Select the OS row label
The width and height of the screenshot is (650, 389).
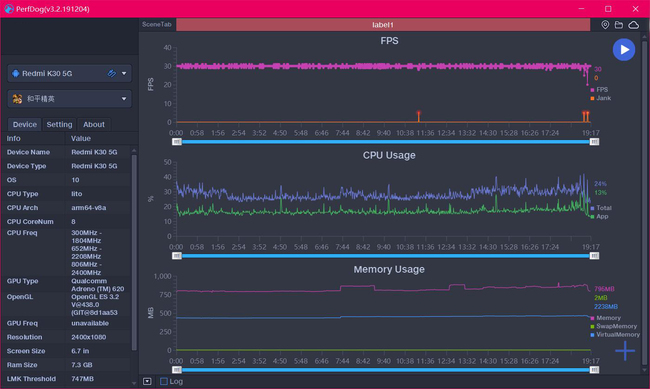[12, 180]
